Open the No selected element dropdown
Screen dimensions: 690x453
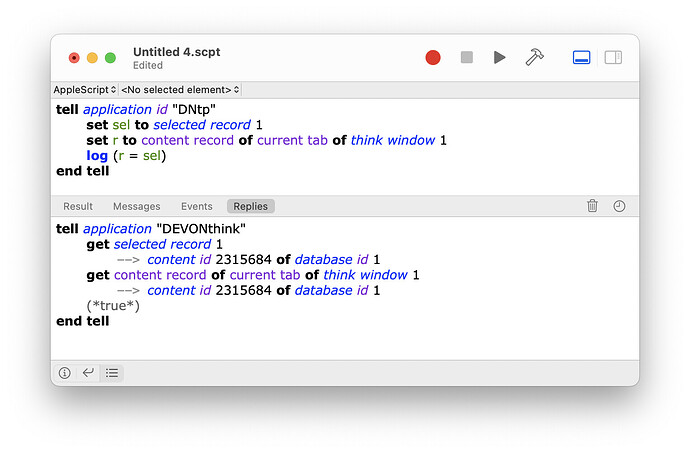(x=180, y=90)
